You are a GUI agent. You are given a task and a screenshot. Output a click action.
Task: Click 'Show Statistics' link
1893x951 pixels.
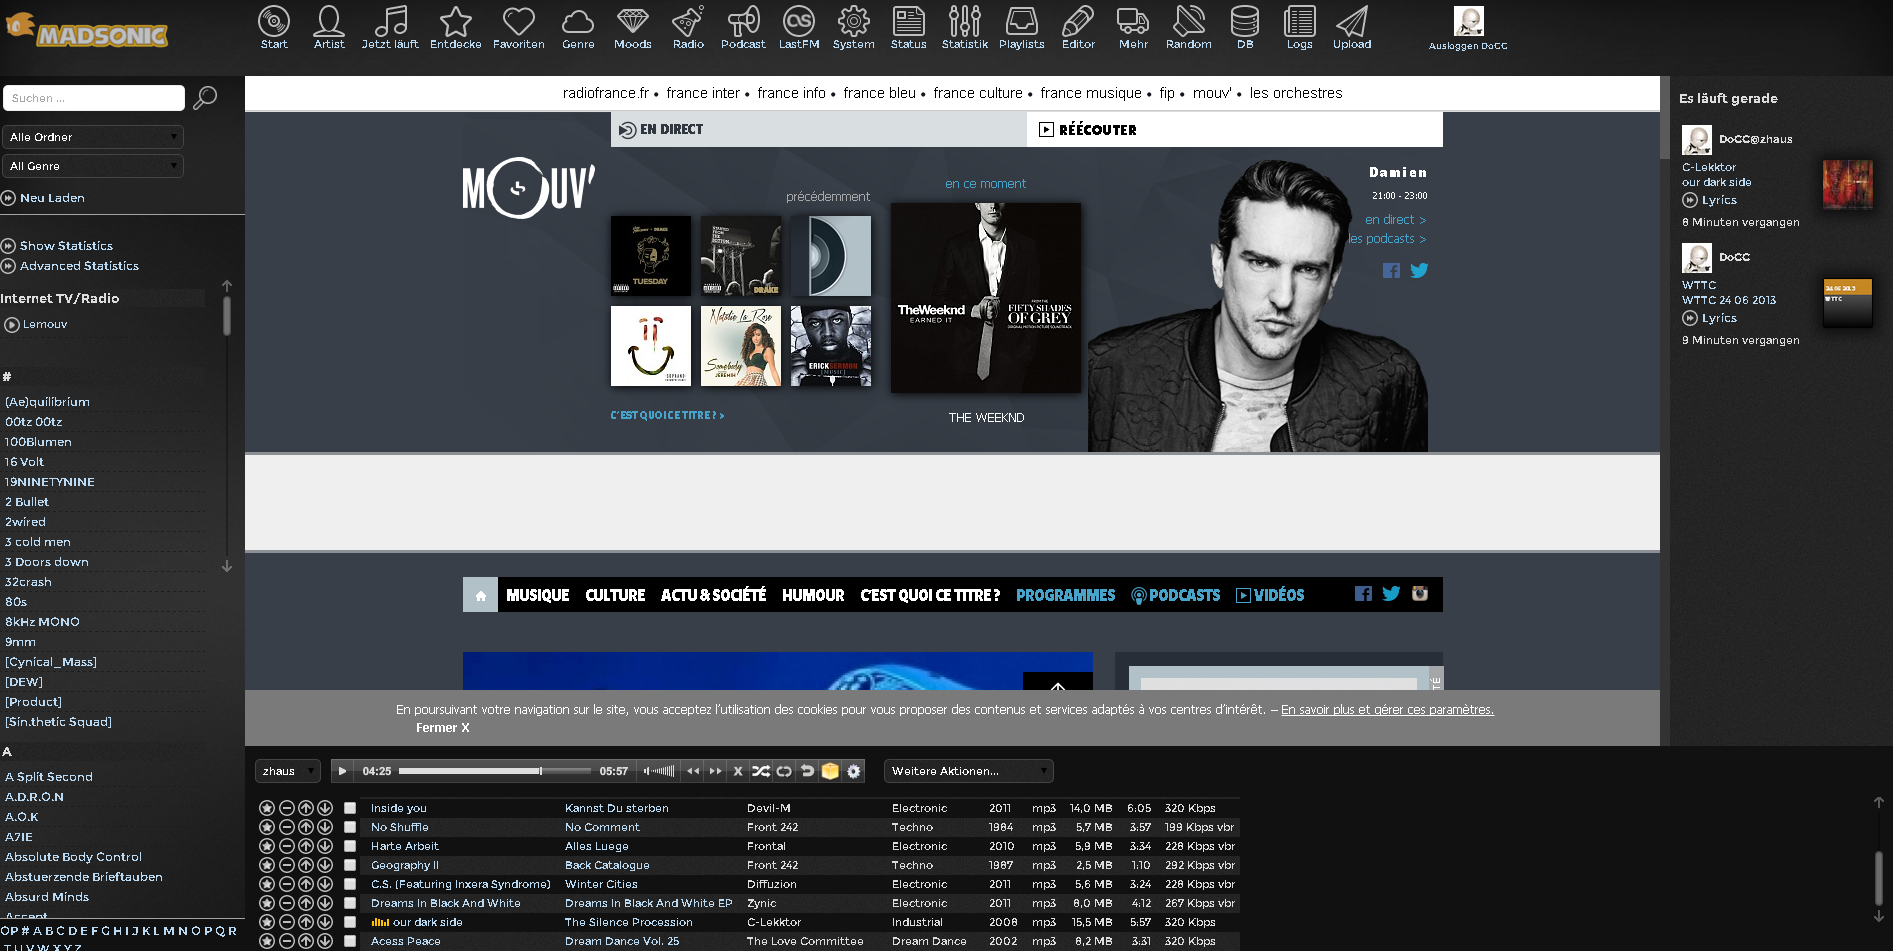(x=66, y=246)
